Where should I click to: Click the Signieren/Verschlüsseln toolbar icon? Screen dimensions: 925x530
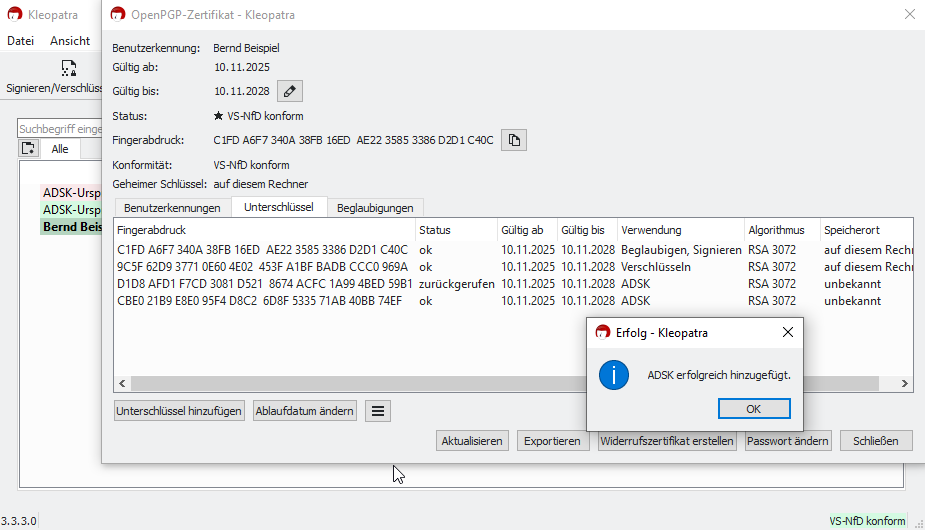point(68,69)
